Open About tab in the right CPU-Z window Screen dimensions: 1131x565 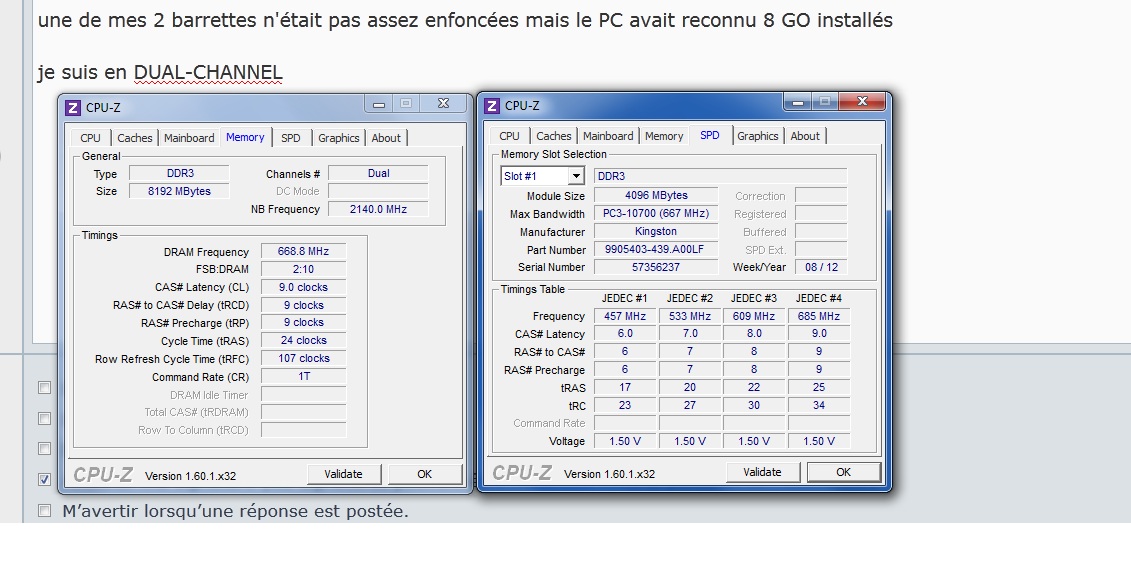[x=805, y=136]
